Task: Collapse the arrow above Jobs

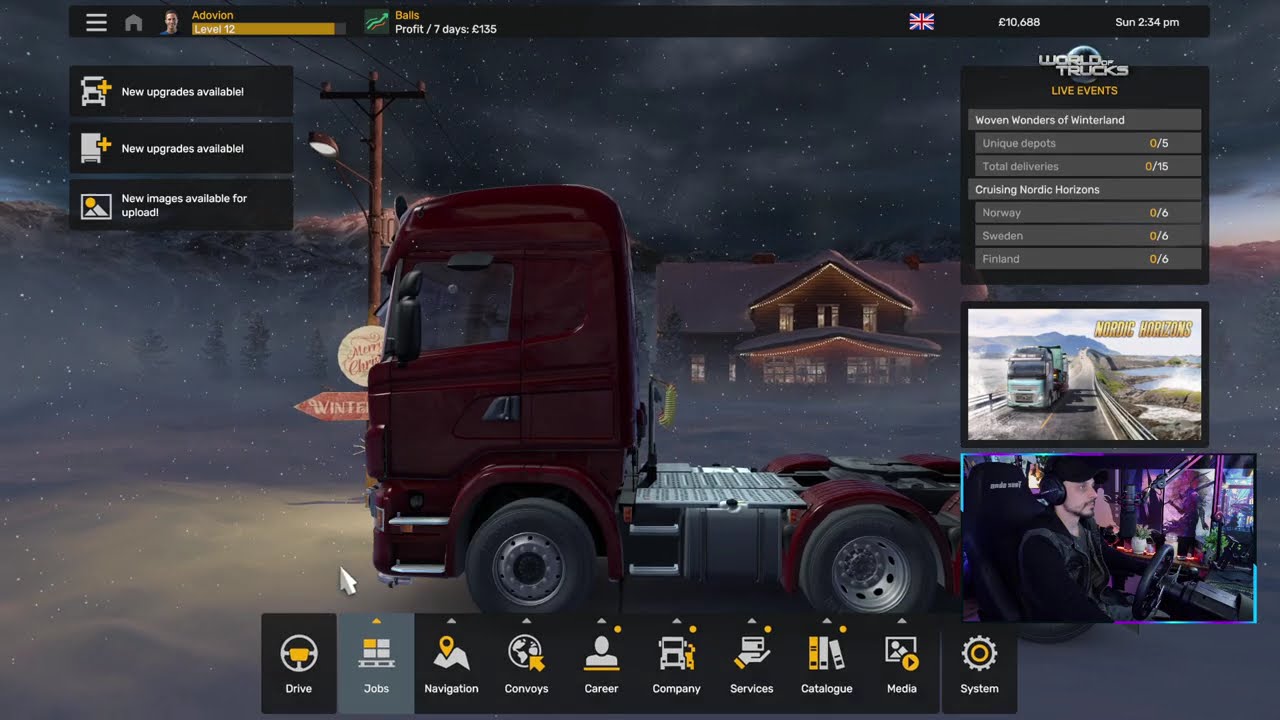Action: [x=376, y=621]
